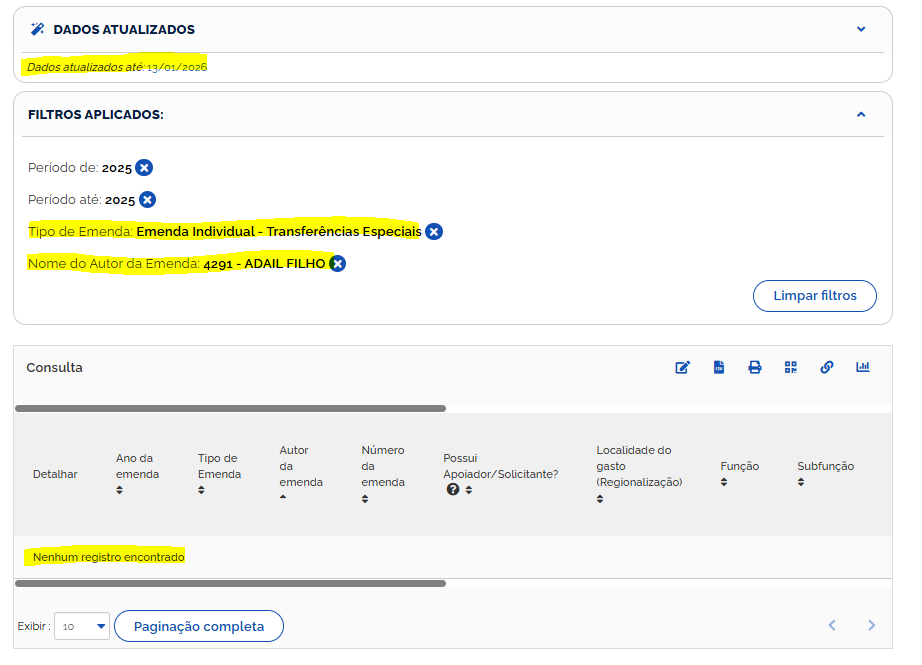Click the Paginação completa button
Viewport: 922px width, 665px height.
click(199, 626)
